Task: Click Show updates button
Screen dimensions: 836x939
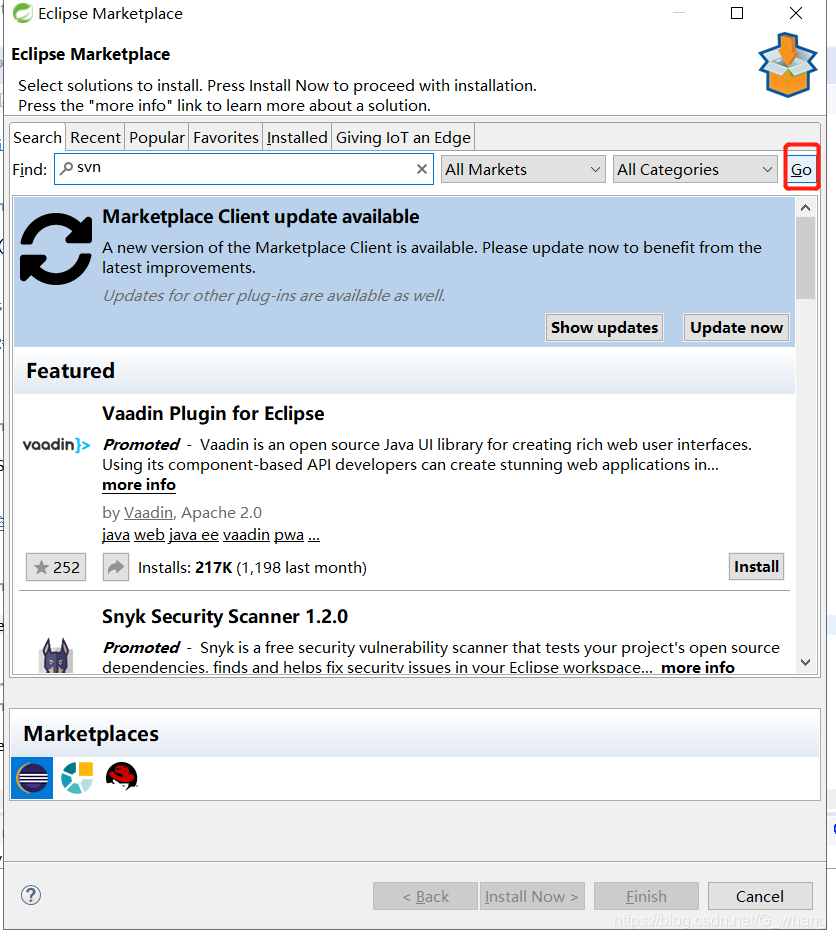Action: click(x=604, y=328)
